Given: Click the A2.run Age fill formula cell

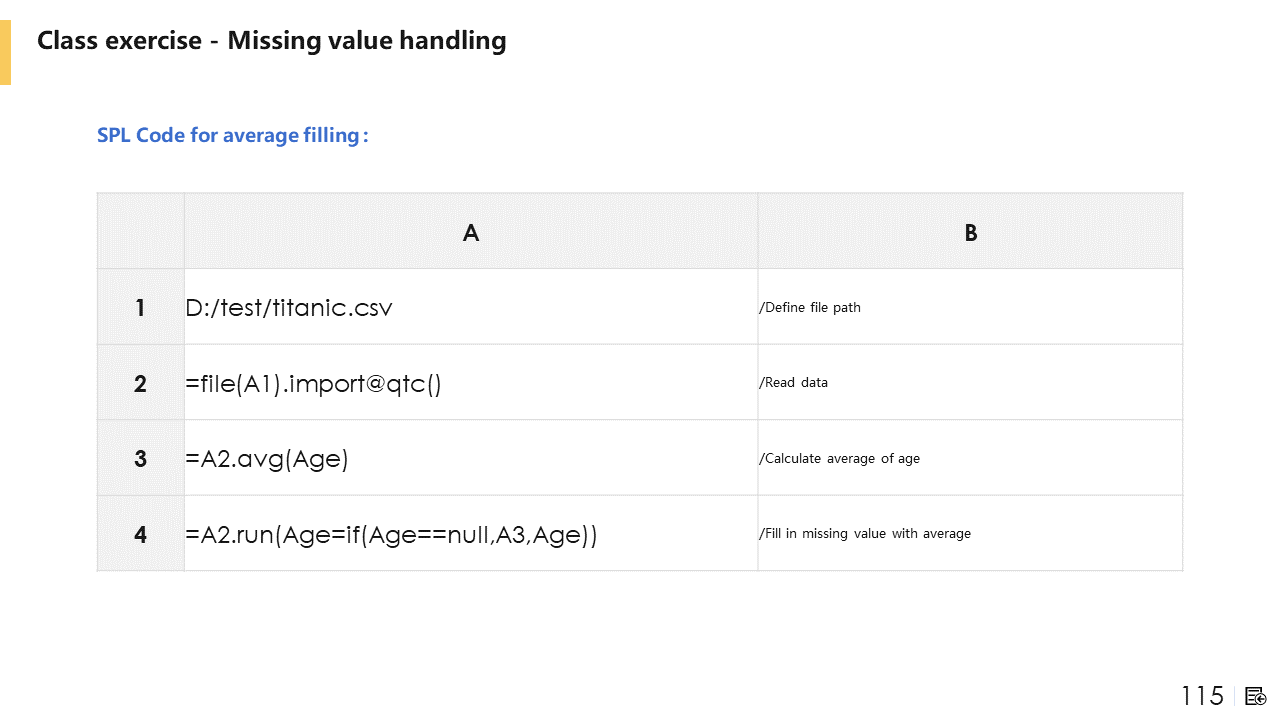Looking at the screenshot, I should pos(391,534).
